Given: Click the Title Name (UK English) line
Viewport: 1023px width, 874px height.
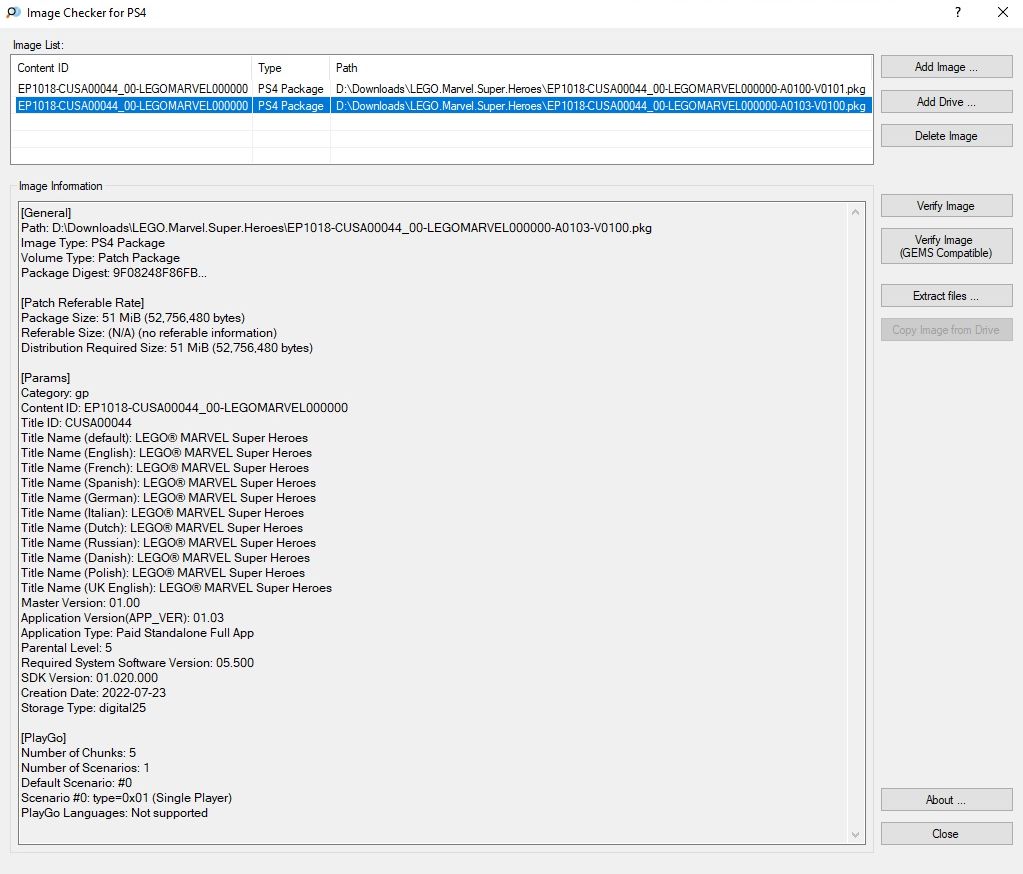Looking at the screenshot, I should click(x=176, y=588).
